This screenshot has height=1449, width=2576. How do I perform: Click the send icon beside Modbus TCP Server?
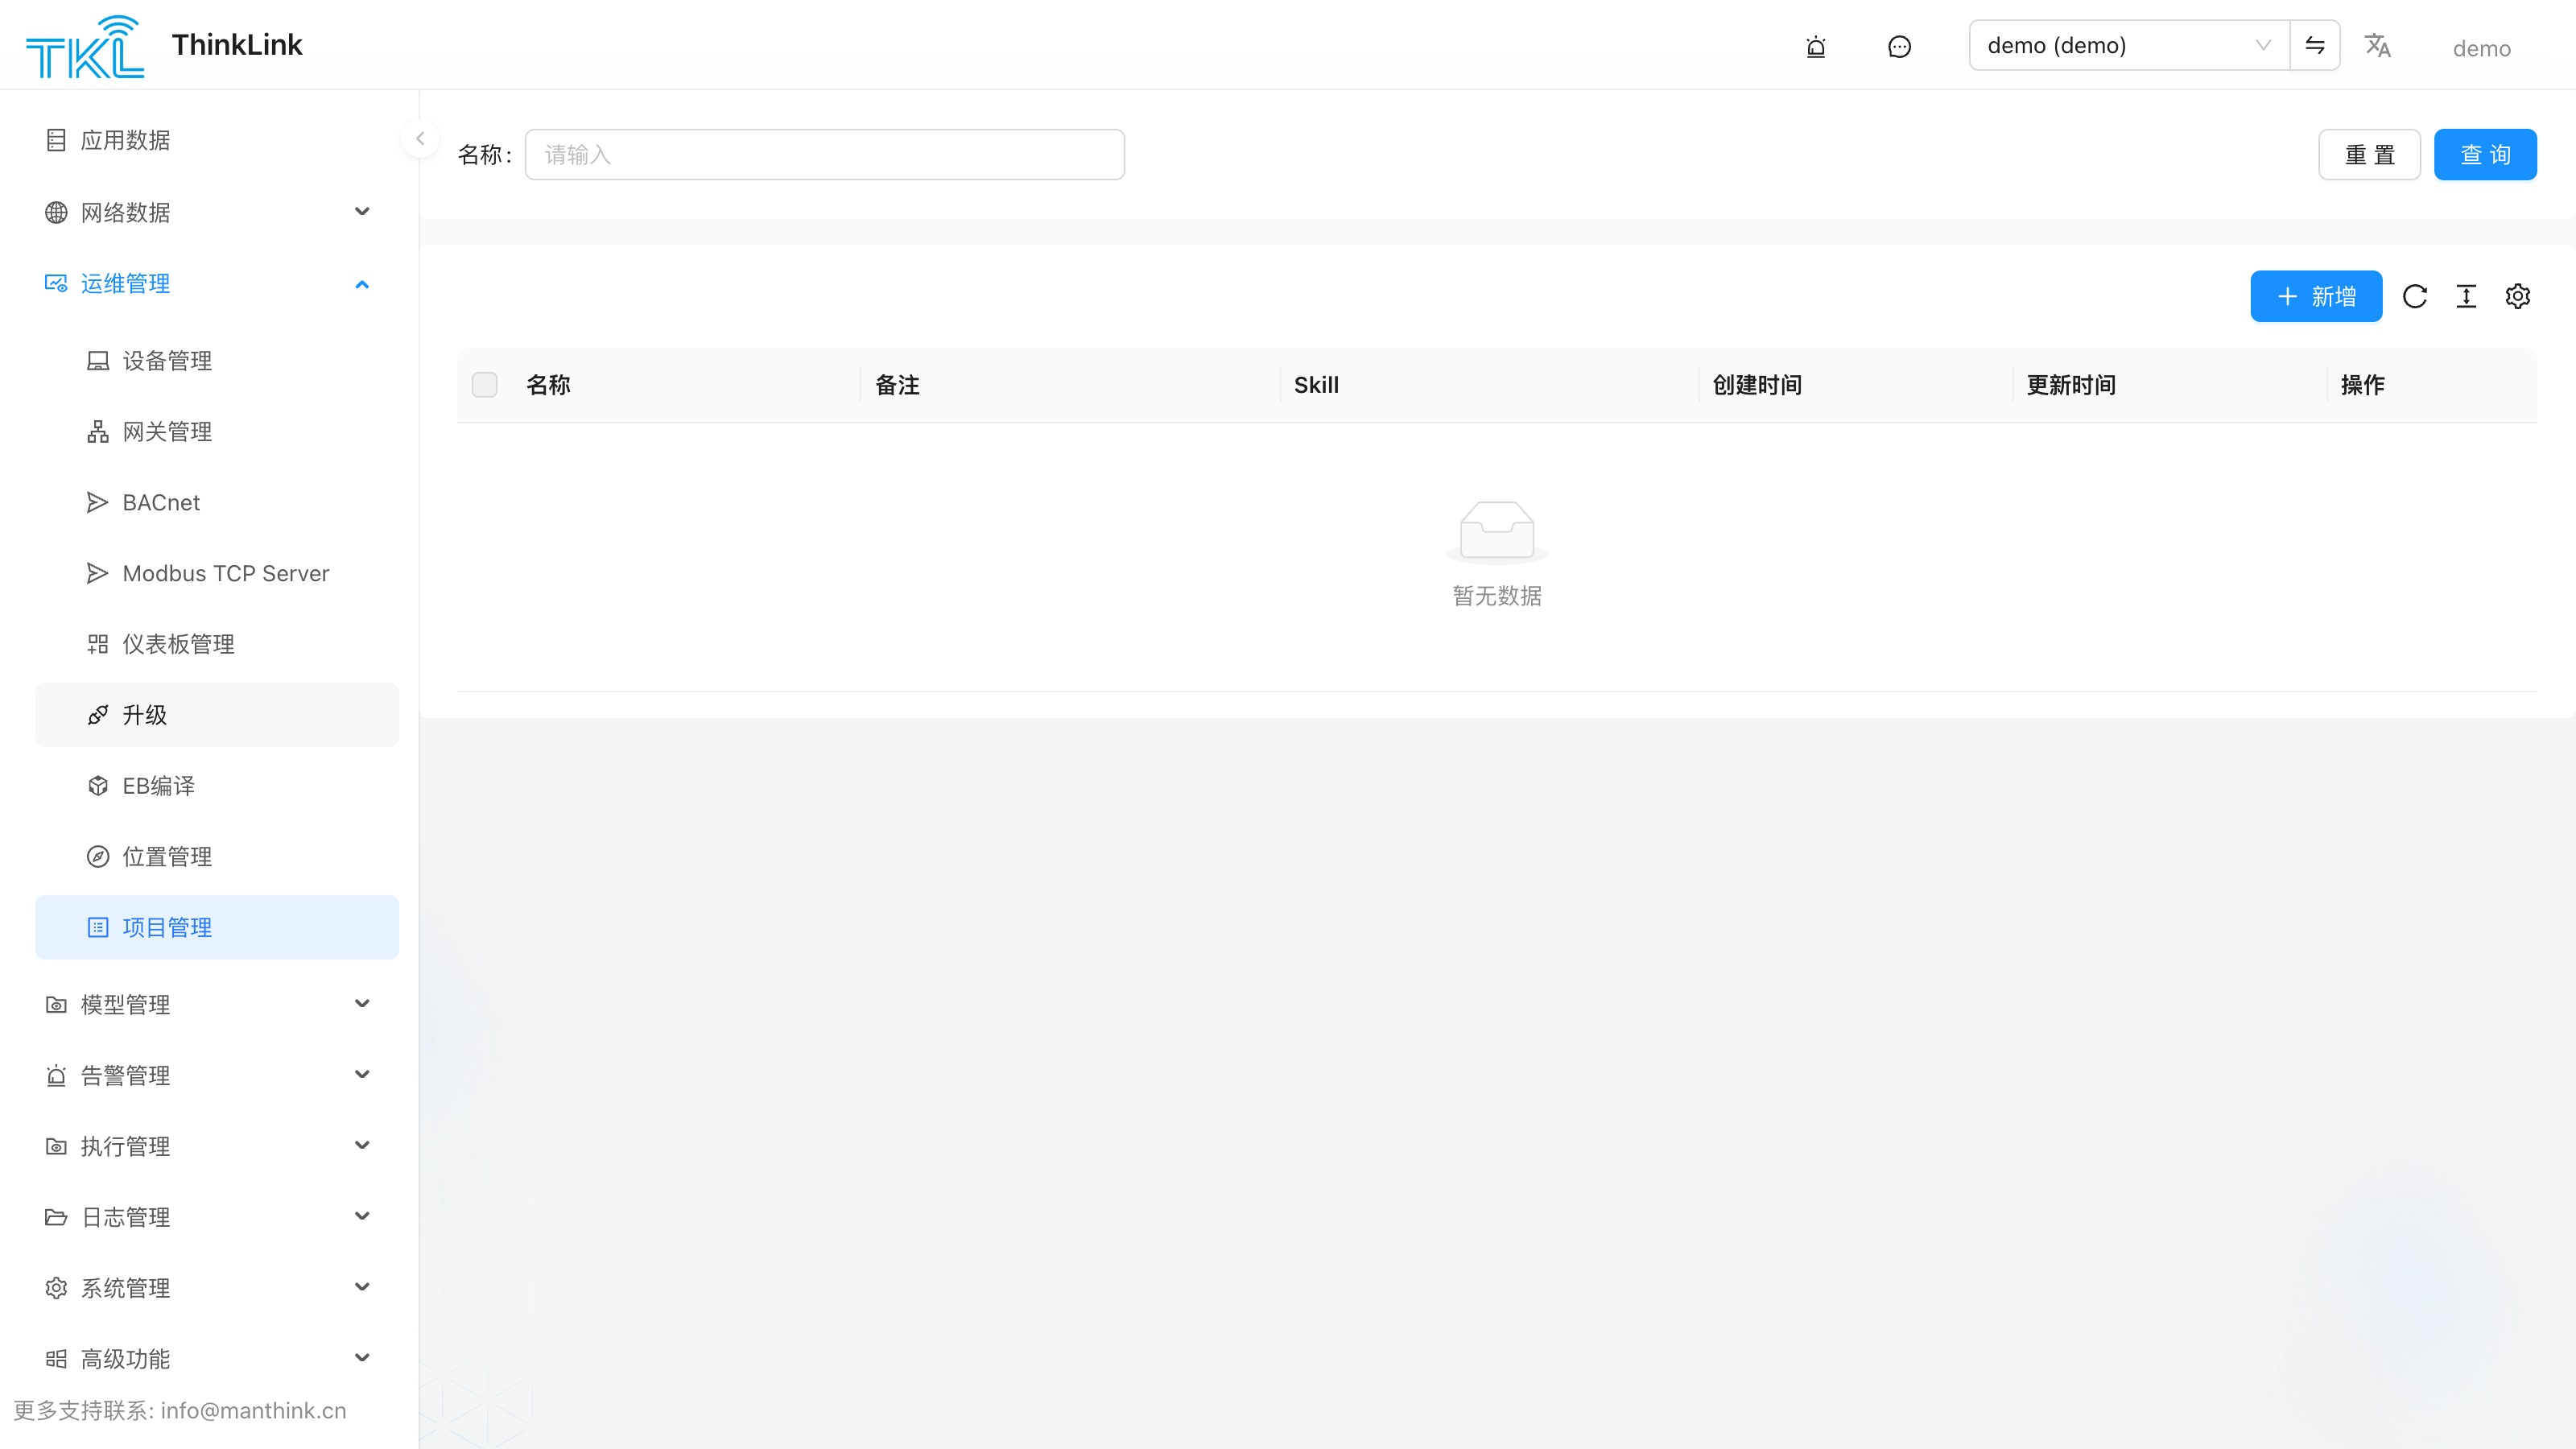tap(98, 573)
